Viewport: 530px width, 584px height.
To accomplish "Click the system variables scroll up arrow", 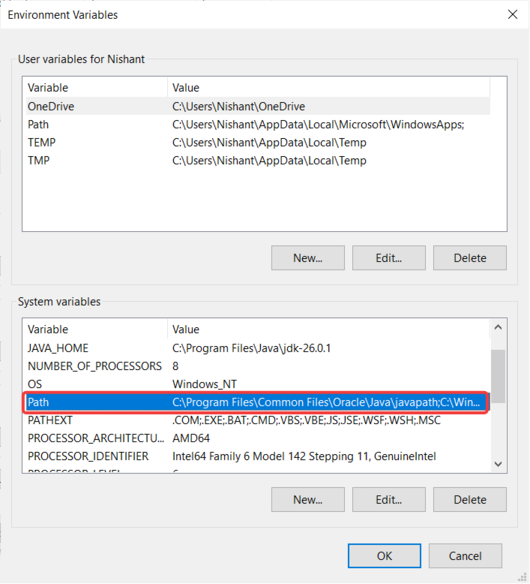I will (498, 328).
